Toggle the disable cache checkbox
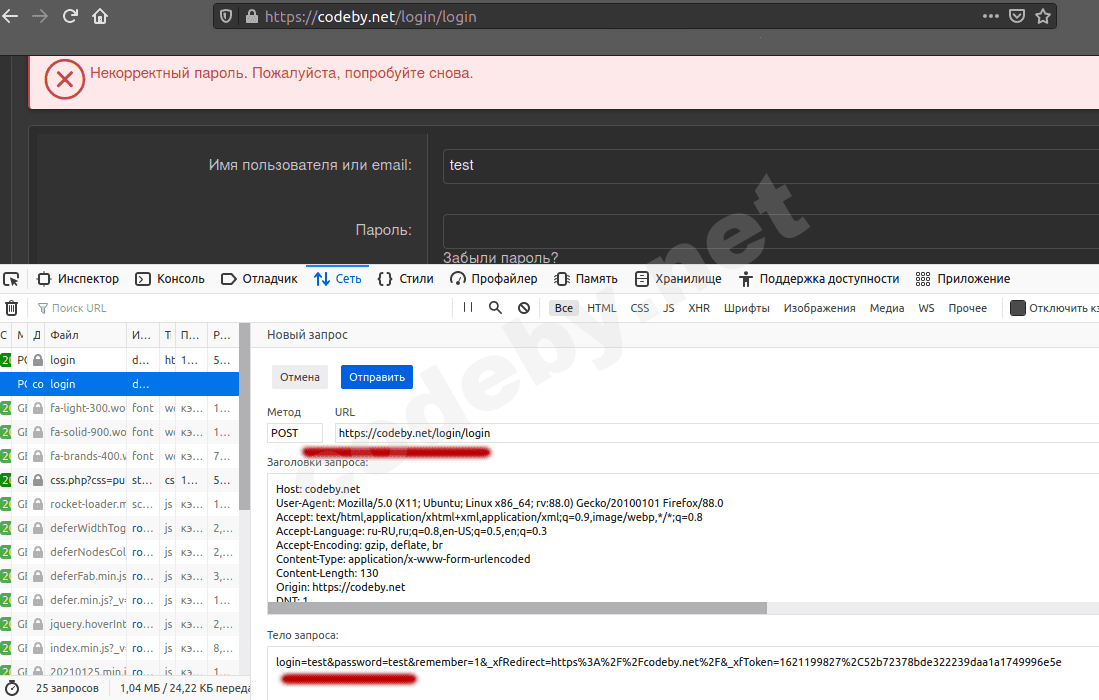1099x700 pixels. click(x=1018, y=308)
